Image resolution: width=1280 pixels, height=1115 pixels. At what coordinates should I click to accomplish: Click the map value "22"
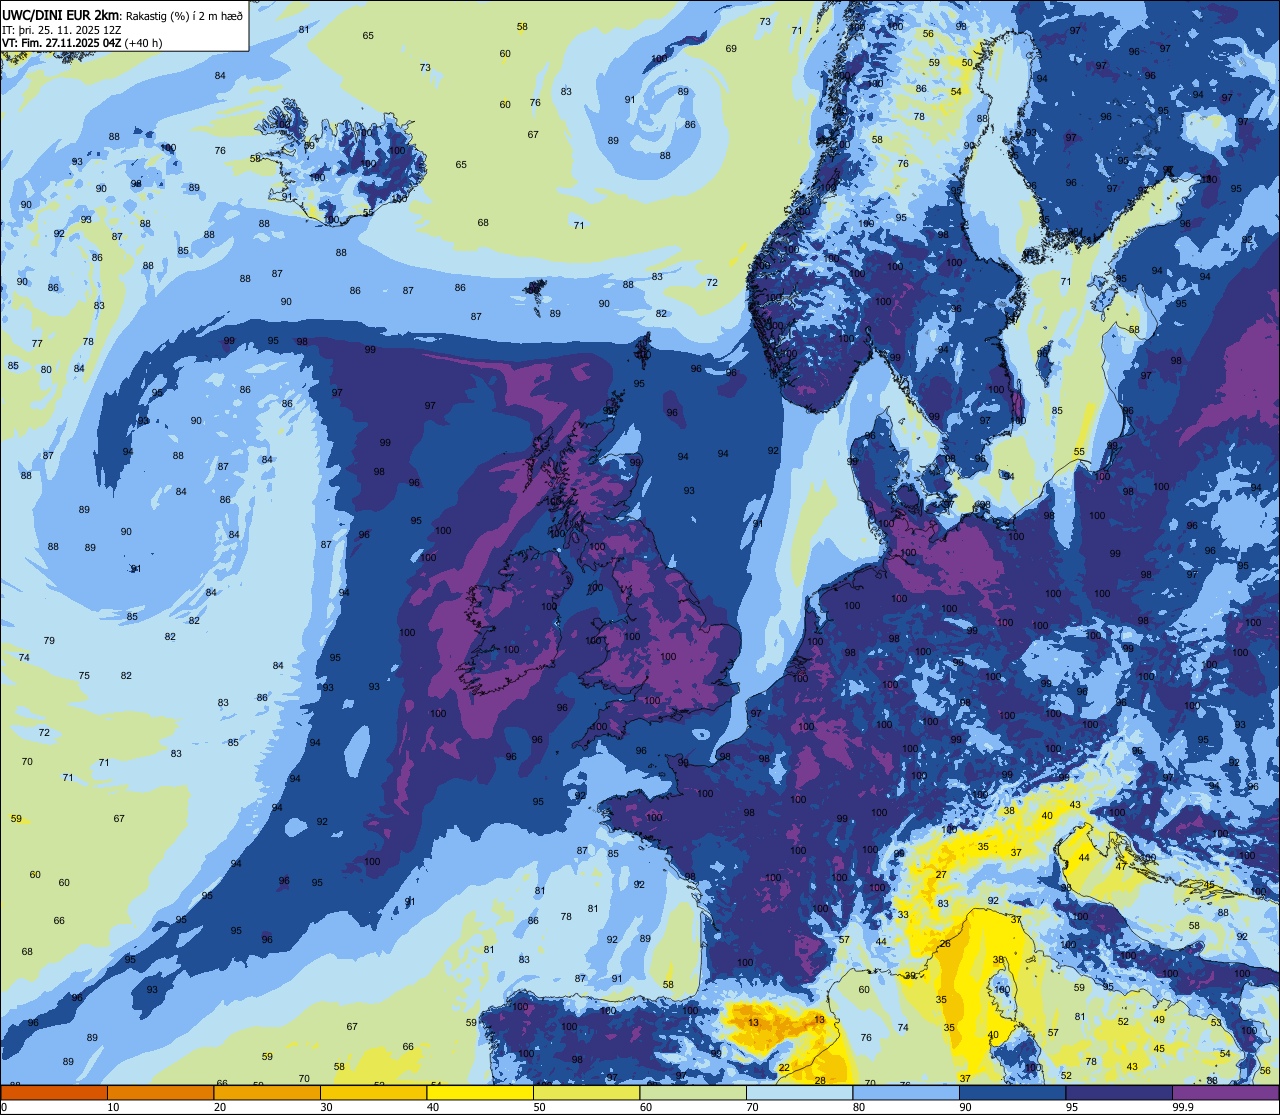point(784,1068)
